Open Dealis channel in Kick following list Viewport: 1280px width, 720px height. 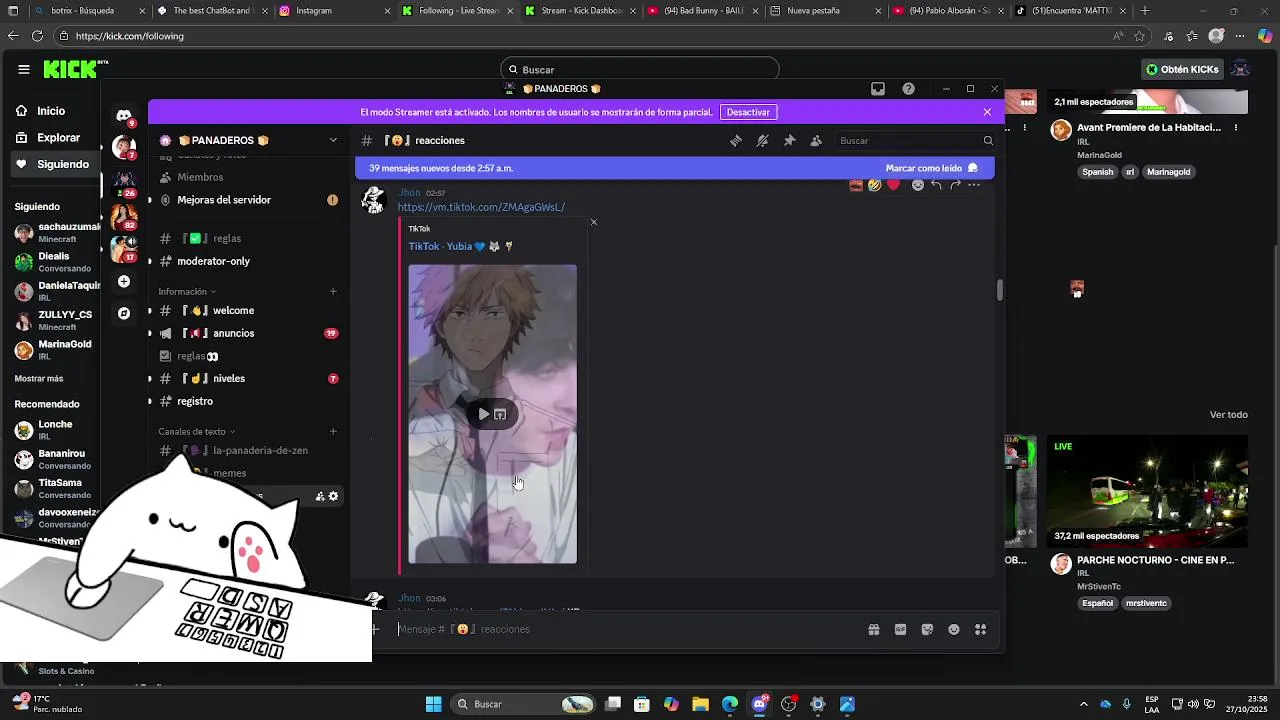pyautogui.click(x=57, y=262)
